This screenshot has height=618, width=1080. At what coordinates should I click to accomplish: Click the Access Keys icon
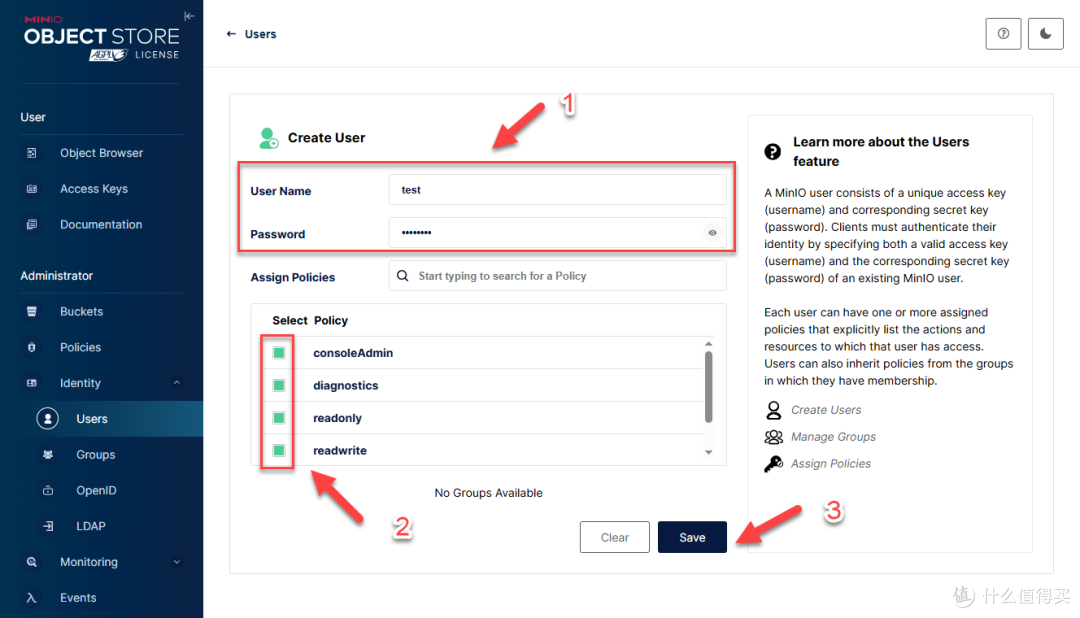pos(32,189)
